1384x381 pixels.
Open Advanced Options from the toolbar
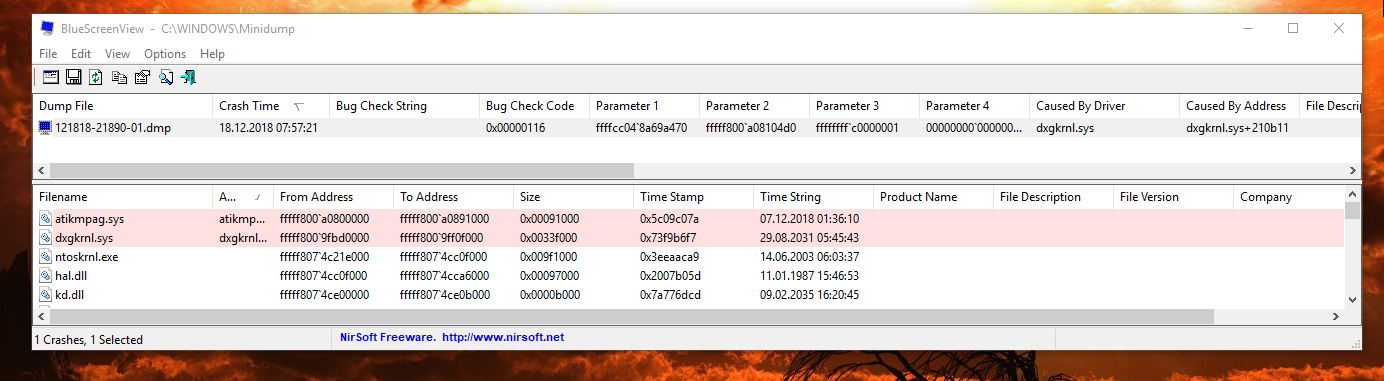50,77
